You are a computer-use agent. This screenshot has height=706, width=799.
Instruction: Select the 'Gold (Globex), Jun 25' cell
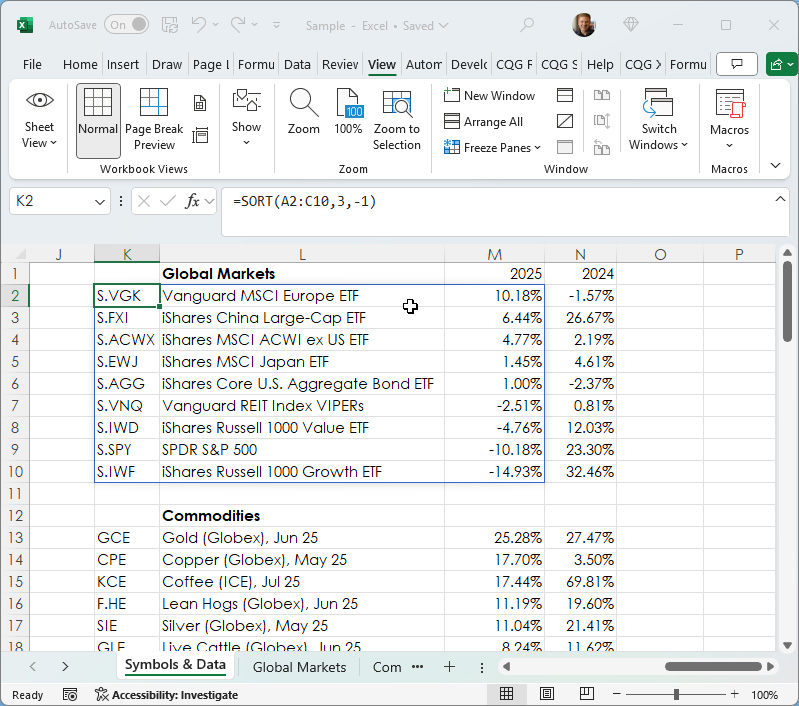(302, 538)
